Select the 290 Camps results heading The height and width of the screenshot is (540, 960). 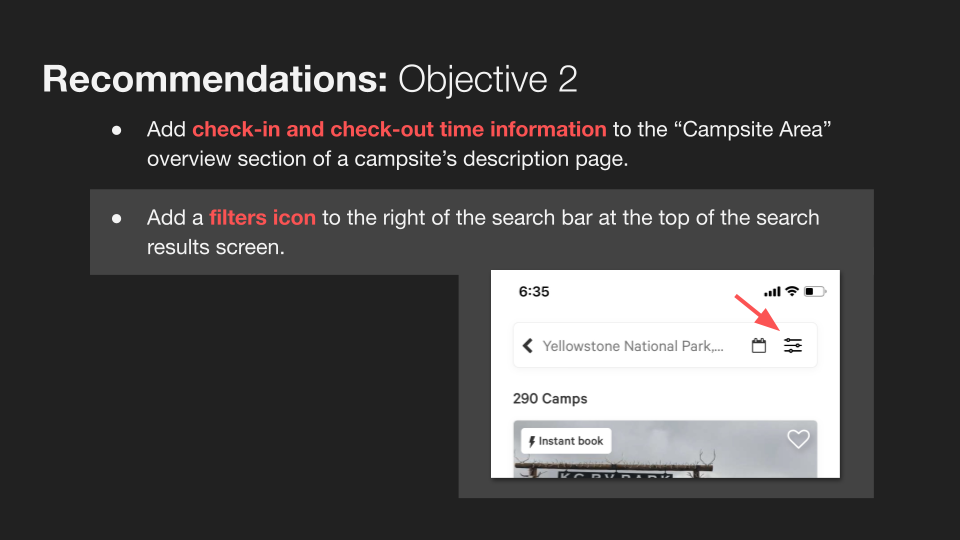[x=550, y=399]
